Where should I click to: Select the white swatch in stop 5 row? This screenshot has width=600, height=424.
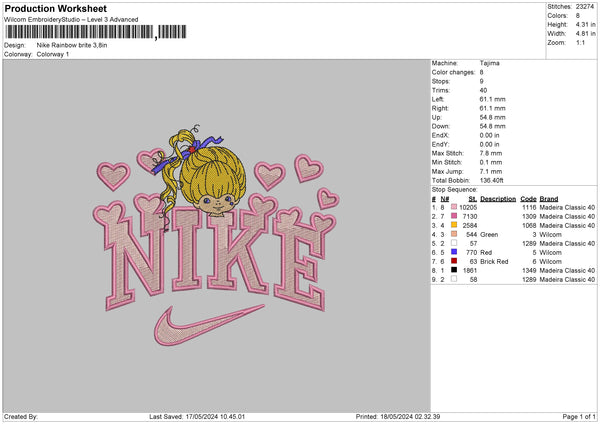click(x=454, y=243)
